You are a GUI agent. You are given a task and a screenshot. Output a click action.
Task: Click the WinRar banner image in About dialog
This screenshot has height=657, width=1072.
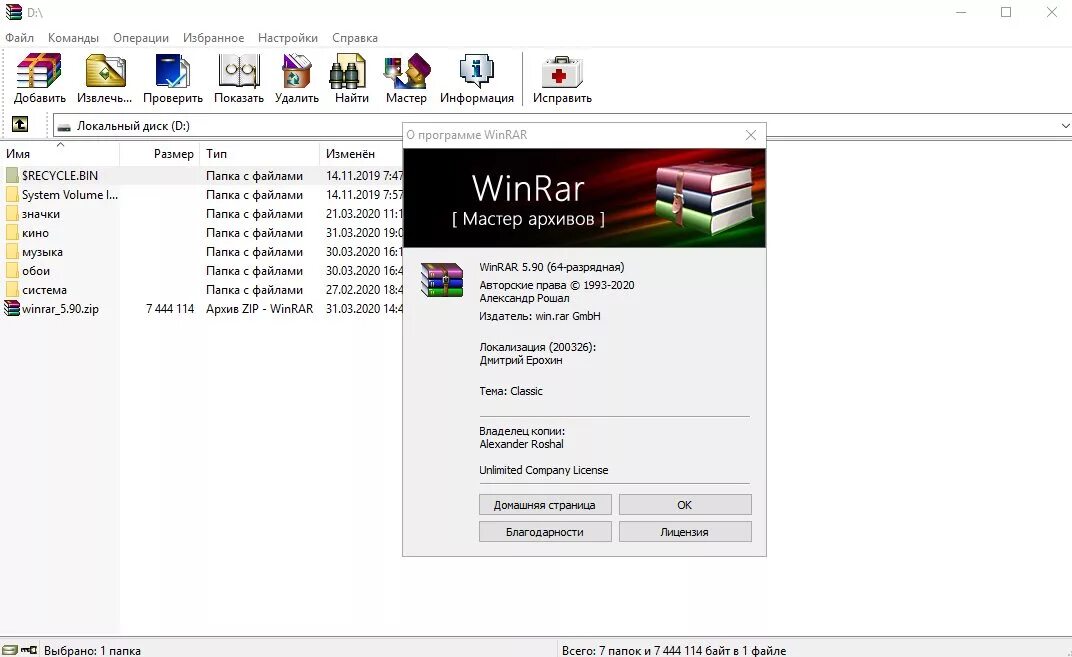pyautogui.click(x=585, y=198)
